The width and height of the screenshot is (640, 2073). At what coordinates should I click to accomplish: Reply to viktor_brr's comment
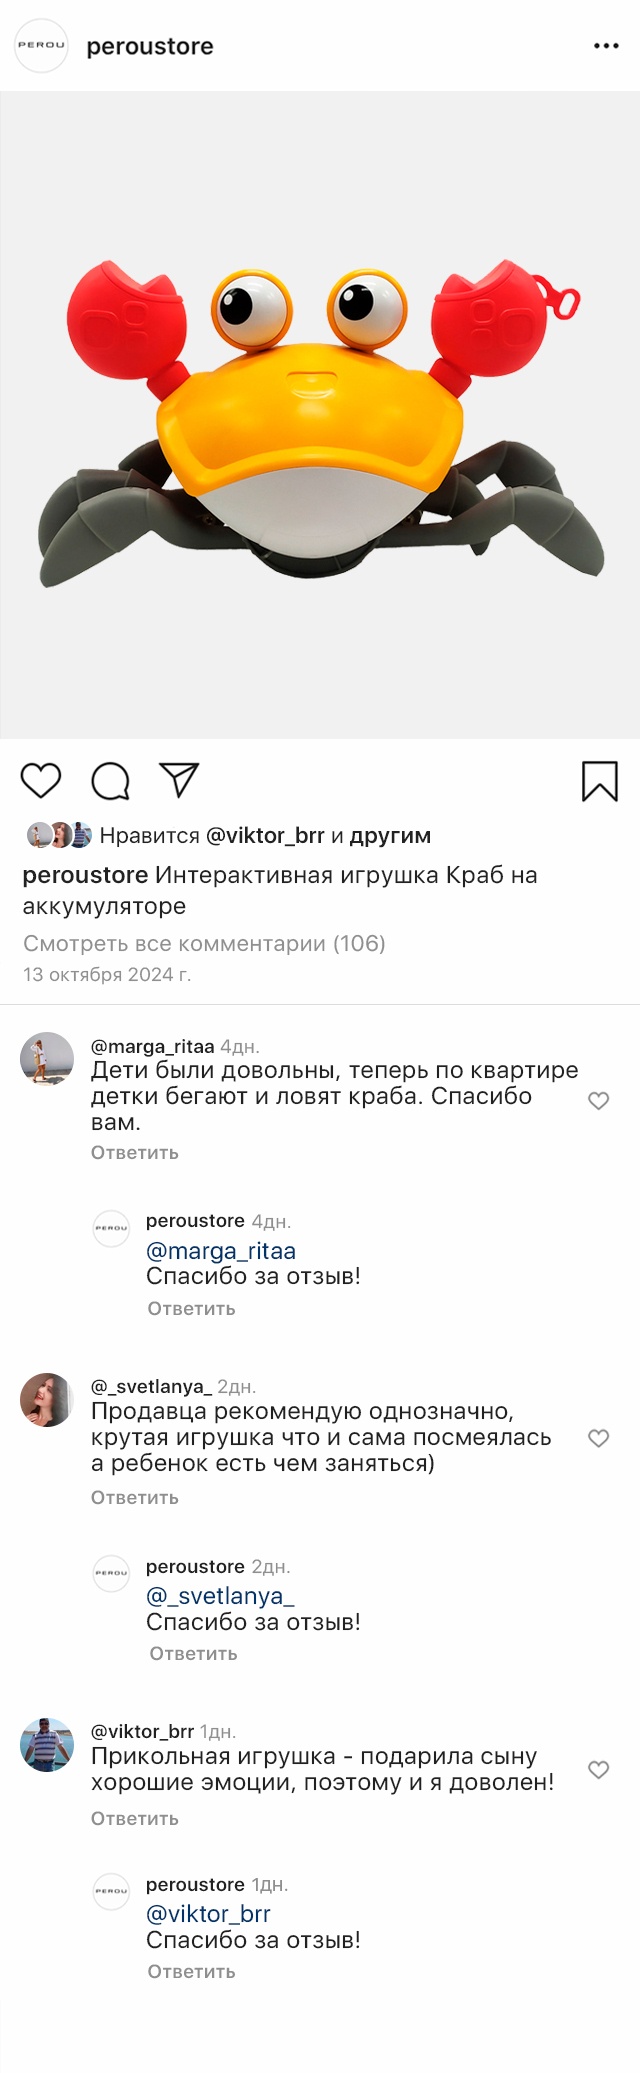(135, 1819)
